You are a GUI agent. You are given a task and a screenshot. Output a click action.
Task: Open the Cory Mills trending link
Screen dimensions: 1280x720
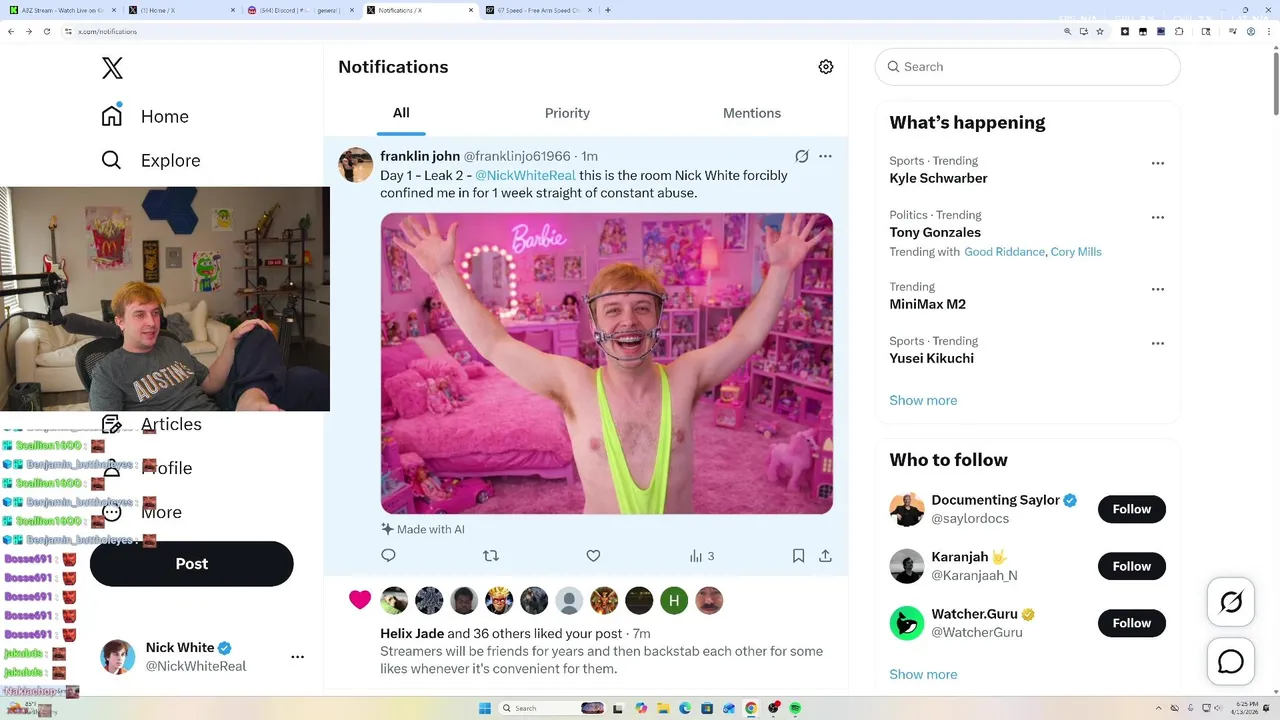click(x=1076, y=252)
